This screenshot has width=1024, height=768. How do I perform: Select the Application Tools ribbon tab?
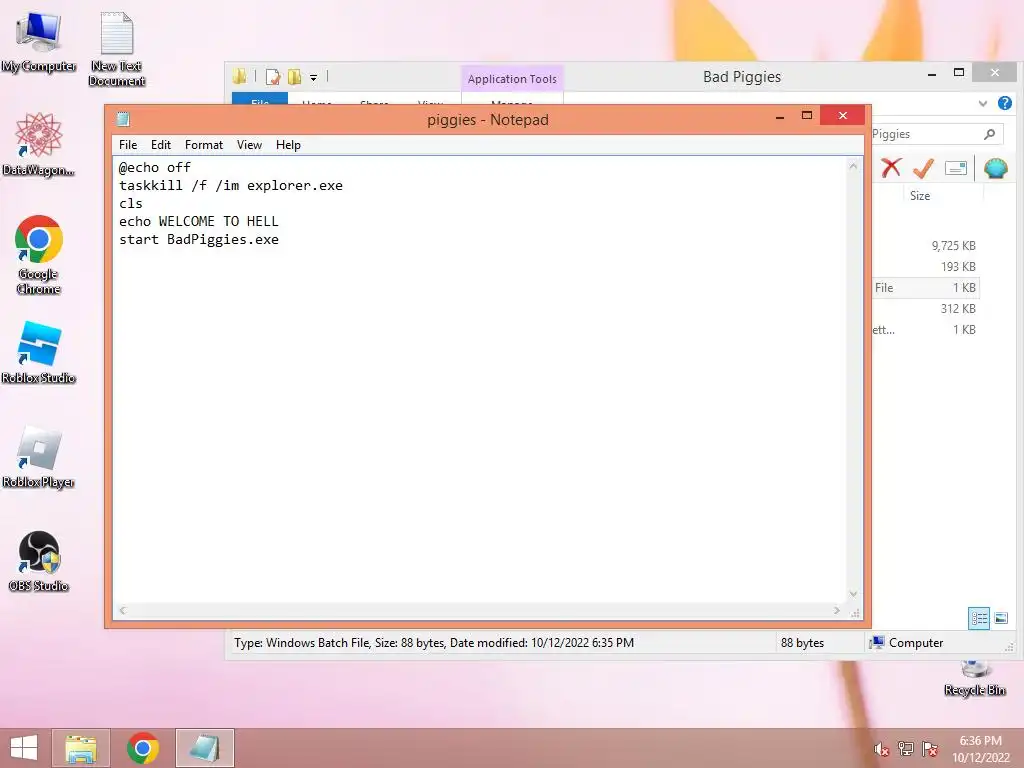coord(512,78)
